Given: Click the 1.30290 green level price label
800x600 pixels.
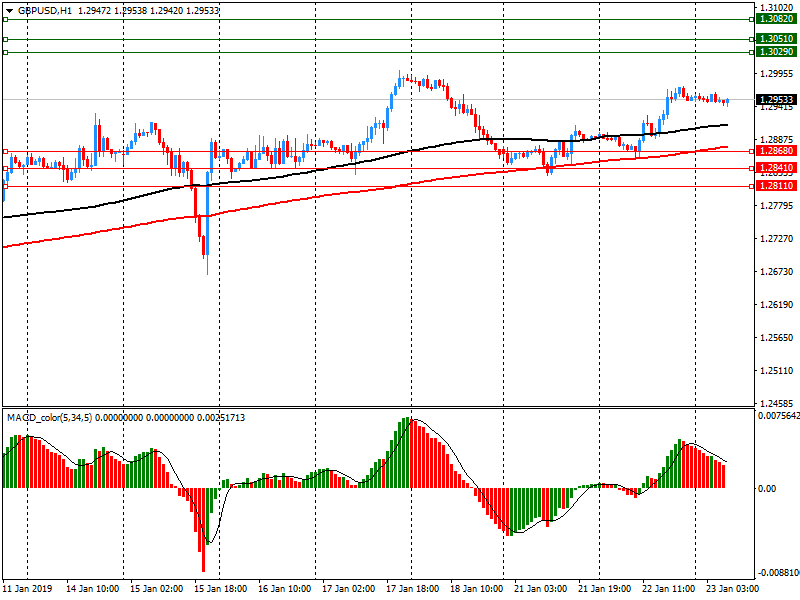Looking at the screenshot, I should pyautogui.click(x=776, y=52).
